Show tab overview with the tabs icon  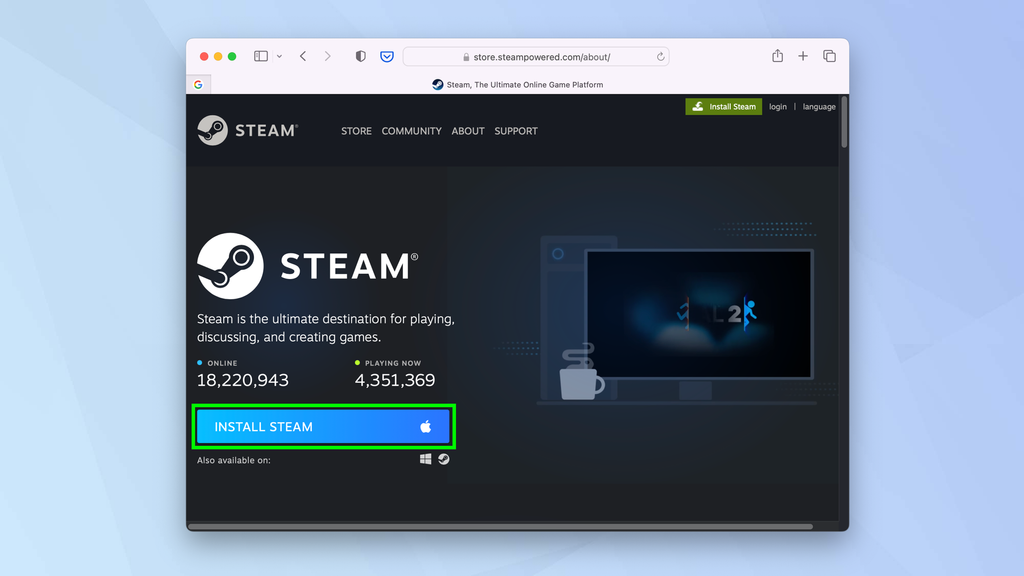829,56
